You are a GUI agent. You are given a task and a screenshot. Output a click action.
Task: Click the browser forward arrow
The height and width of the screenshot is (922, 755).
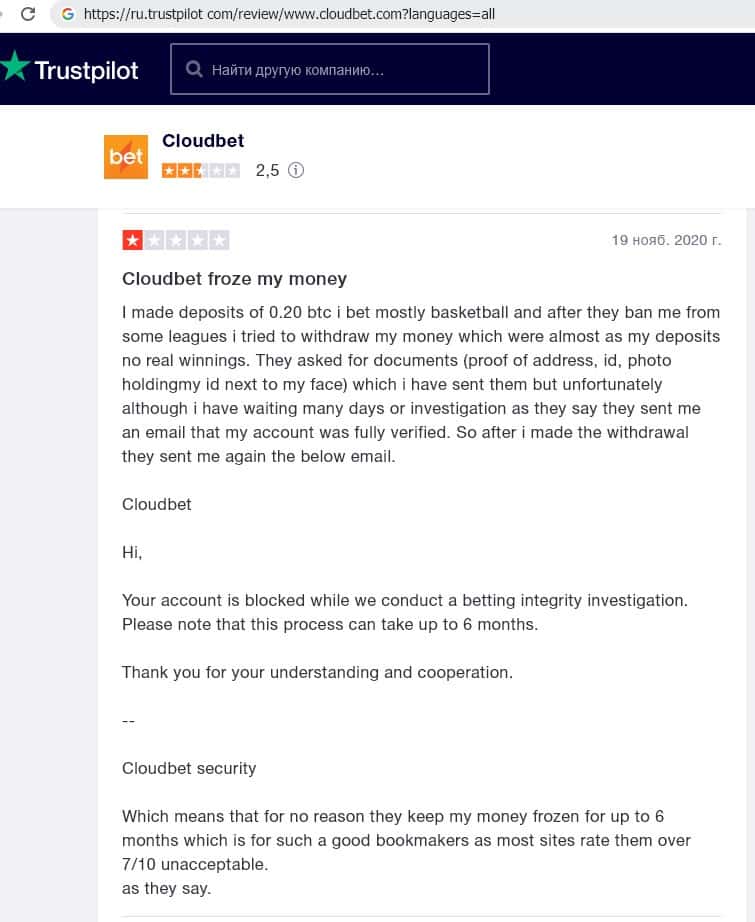click(3, 14)
